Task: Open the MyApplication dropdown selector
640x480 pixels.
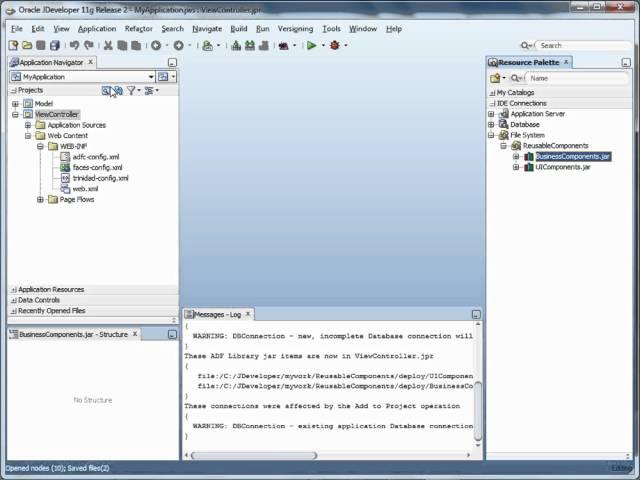Action: (151, 76)
